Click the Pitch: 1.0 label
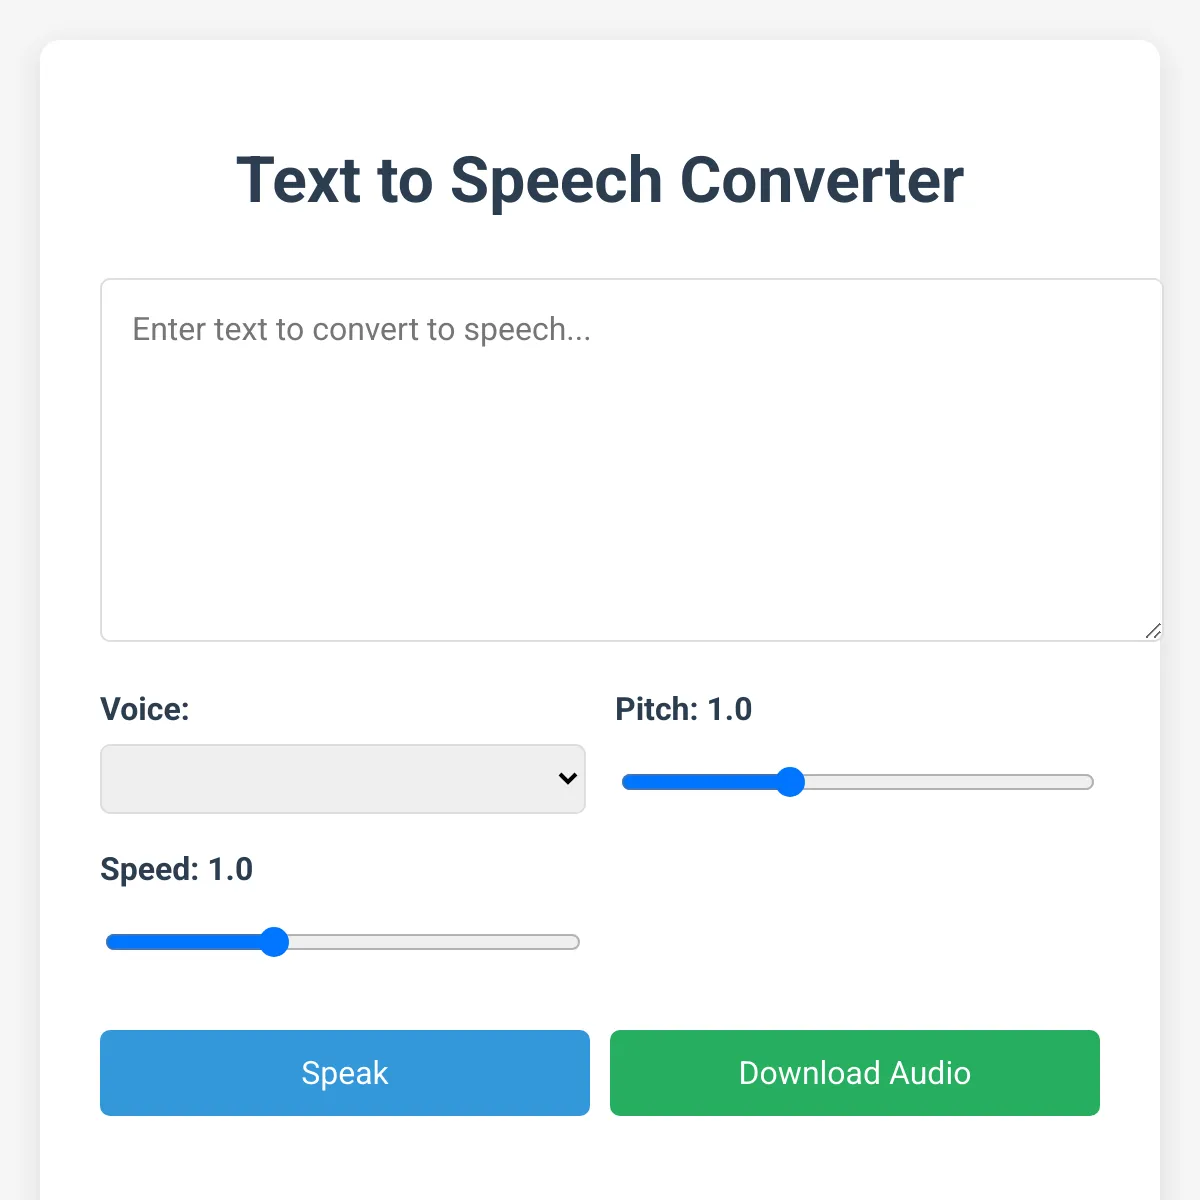1200x1200 pixels. [x=684, y=709]
